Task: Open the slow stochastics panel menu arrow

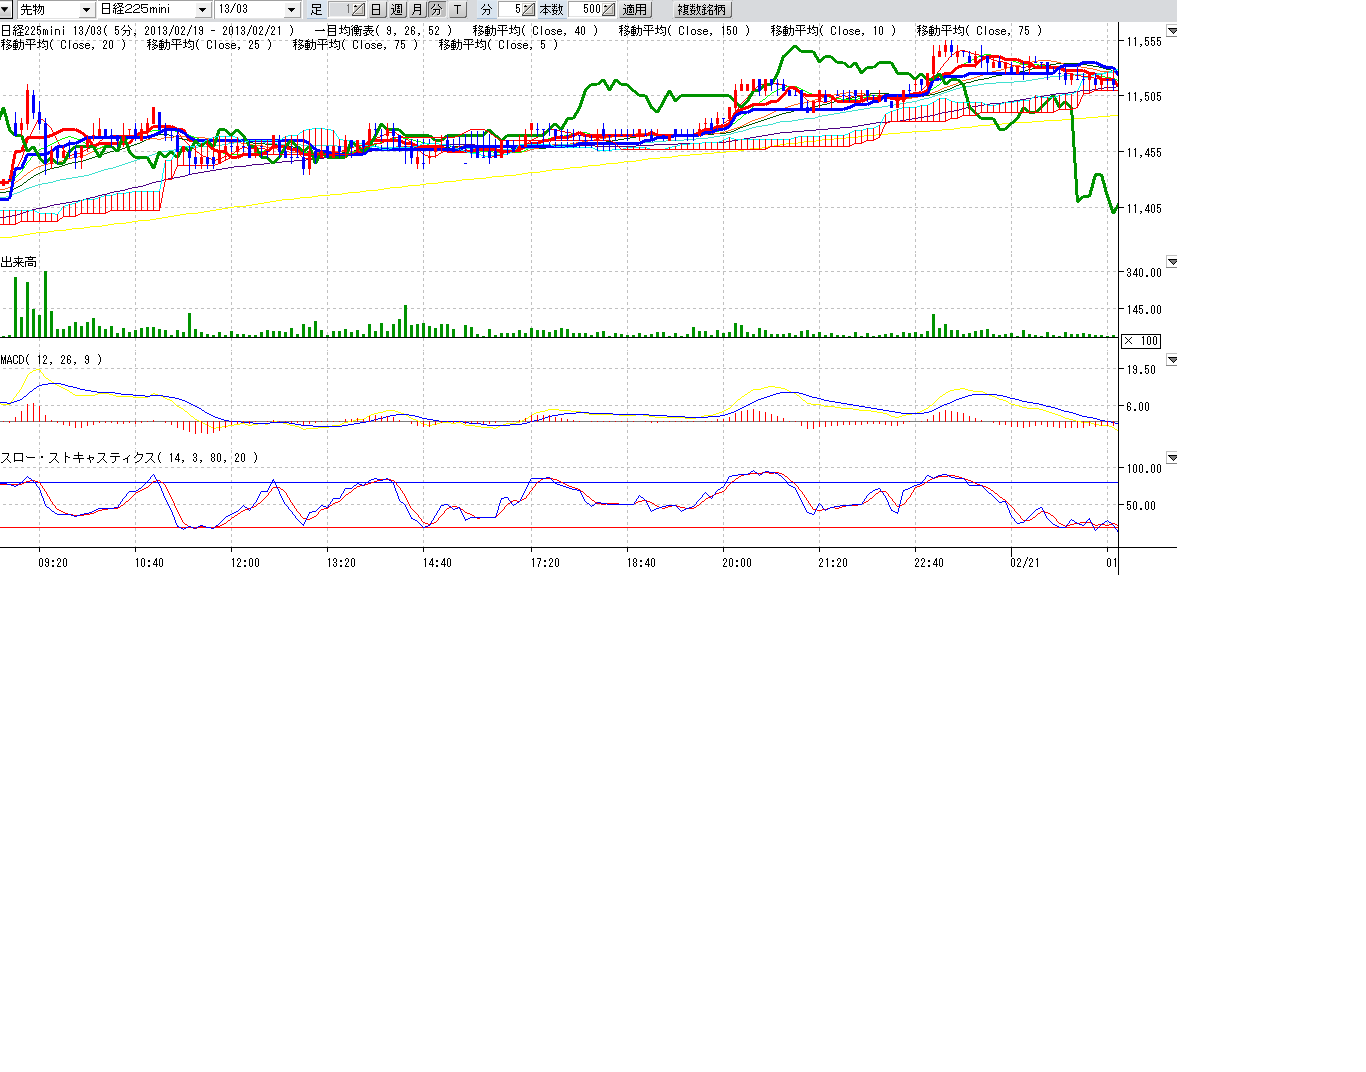Action: [1172, 458]
